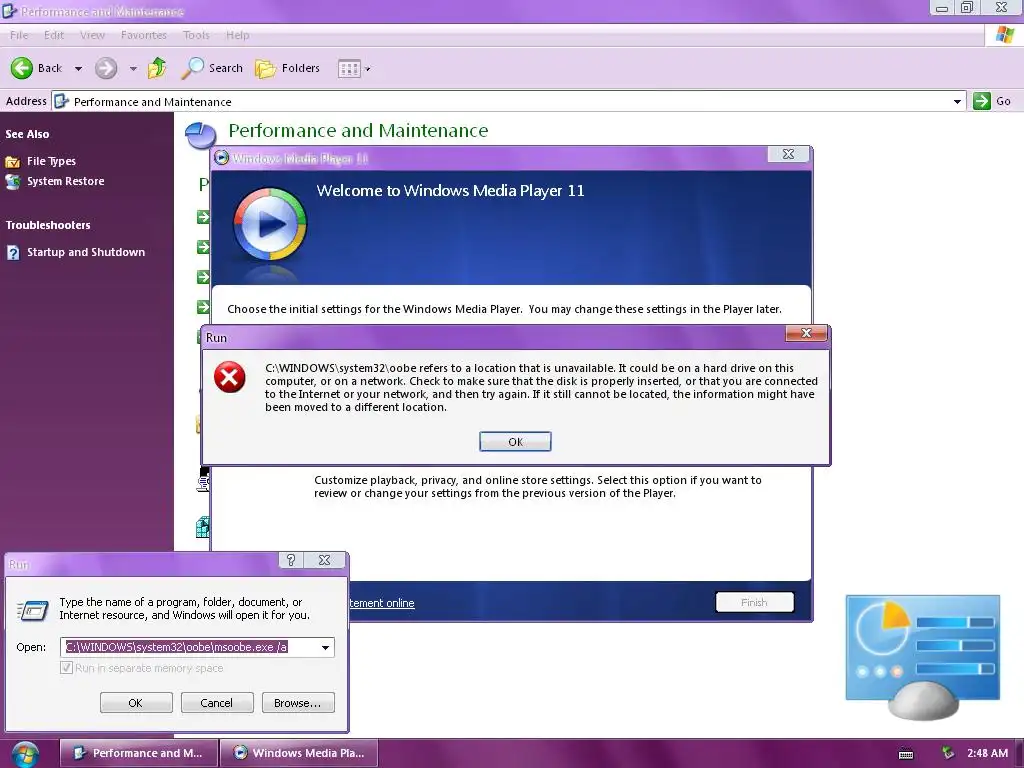Expand the Run dialog Open dropdown arrow
This screenshot has width=1024, height=768.
[x=325, y=647]
